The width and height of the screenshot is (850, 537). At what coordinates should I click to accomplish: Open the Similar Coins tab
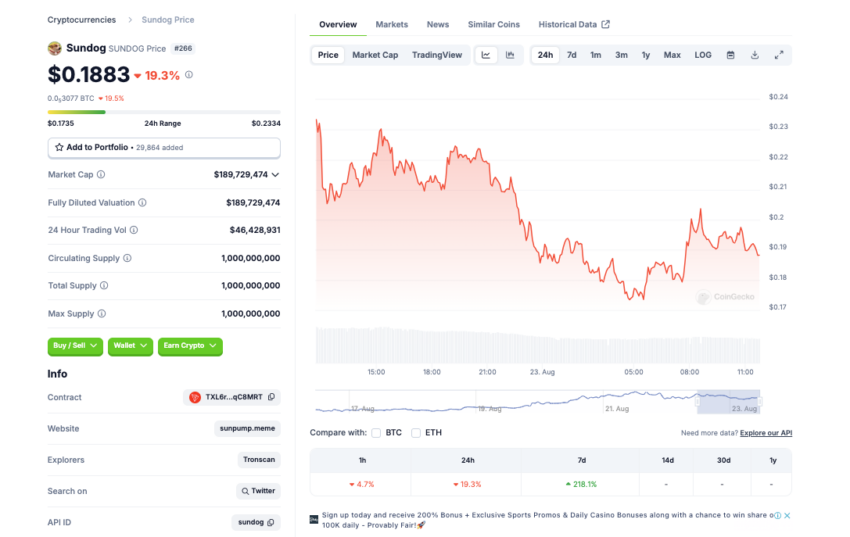click(493, 24)
